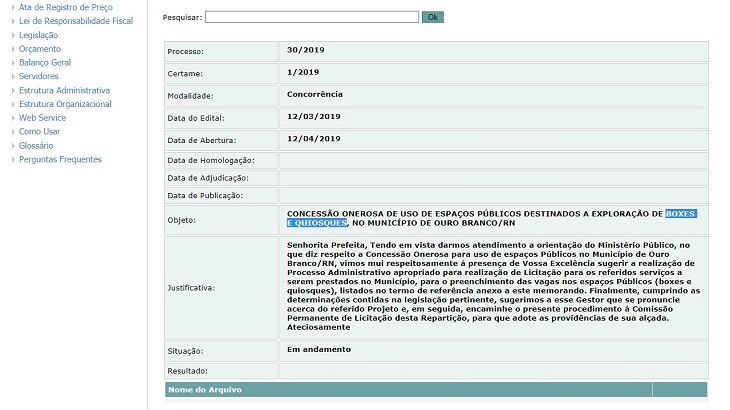Click the Data do Edital: label
This screenshot has height=410, width=730.
pyautogui.click(x=196, y=118)
